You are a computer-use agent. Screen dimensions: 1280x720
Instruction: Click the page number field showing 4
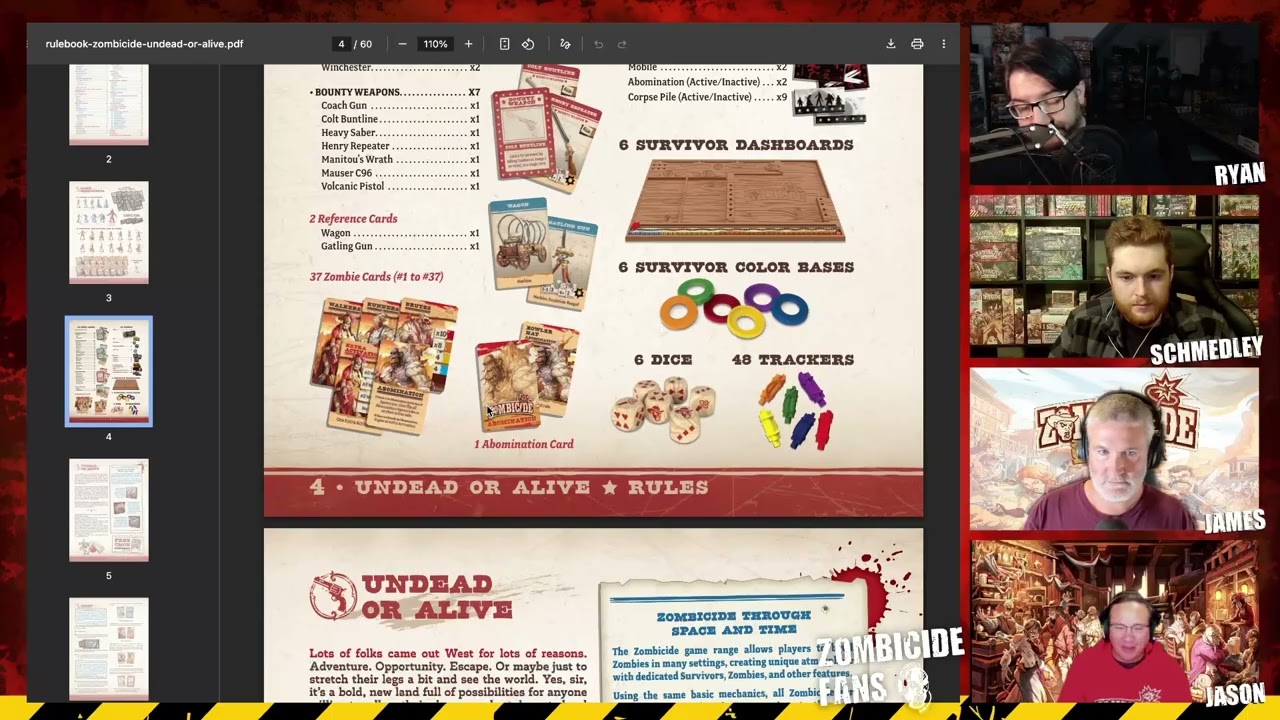click(x=341, y=44)
